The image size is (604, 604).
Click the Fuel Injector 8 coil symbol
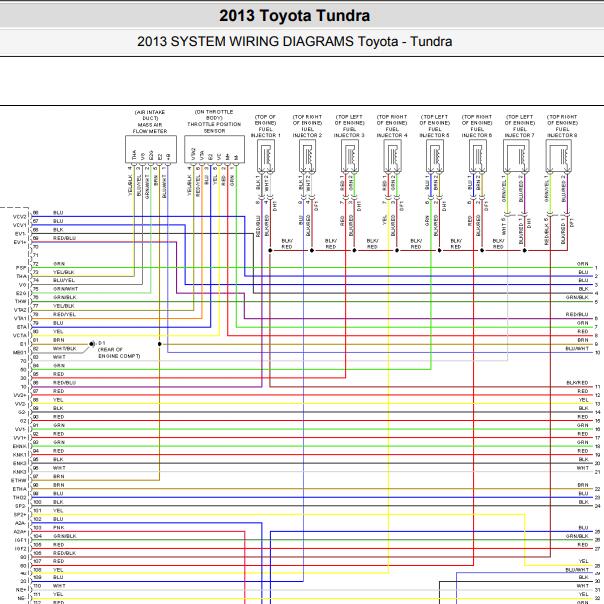point(559,156)
